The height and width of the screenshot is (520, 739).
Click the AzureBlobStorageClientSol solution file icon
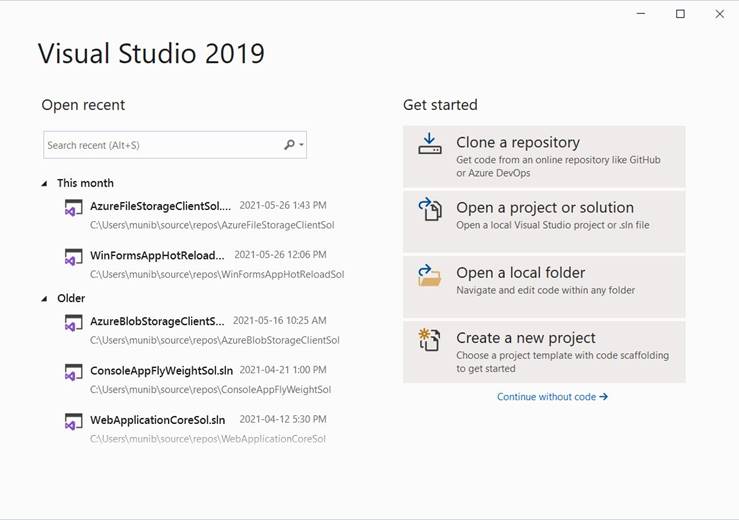73,323
